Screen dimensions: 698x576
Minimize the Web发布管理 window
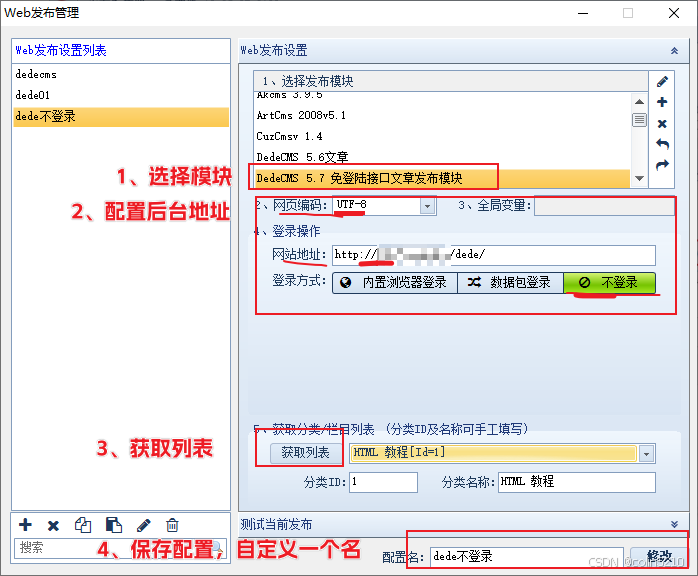tap(583, 13)
